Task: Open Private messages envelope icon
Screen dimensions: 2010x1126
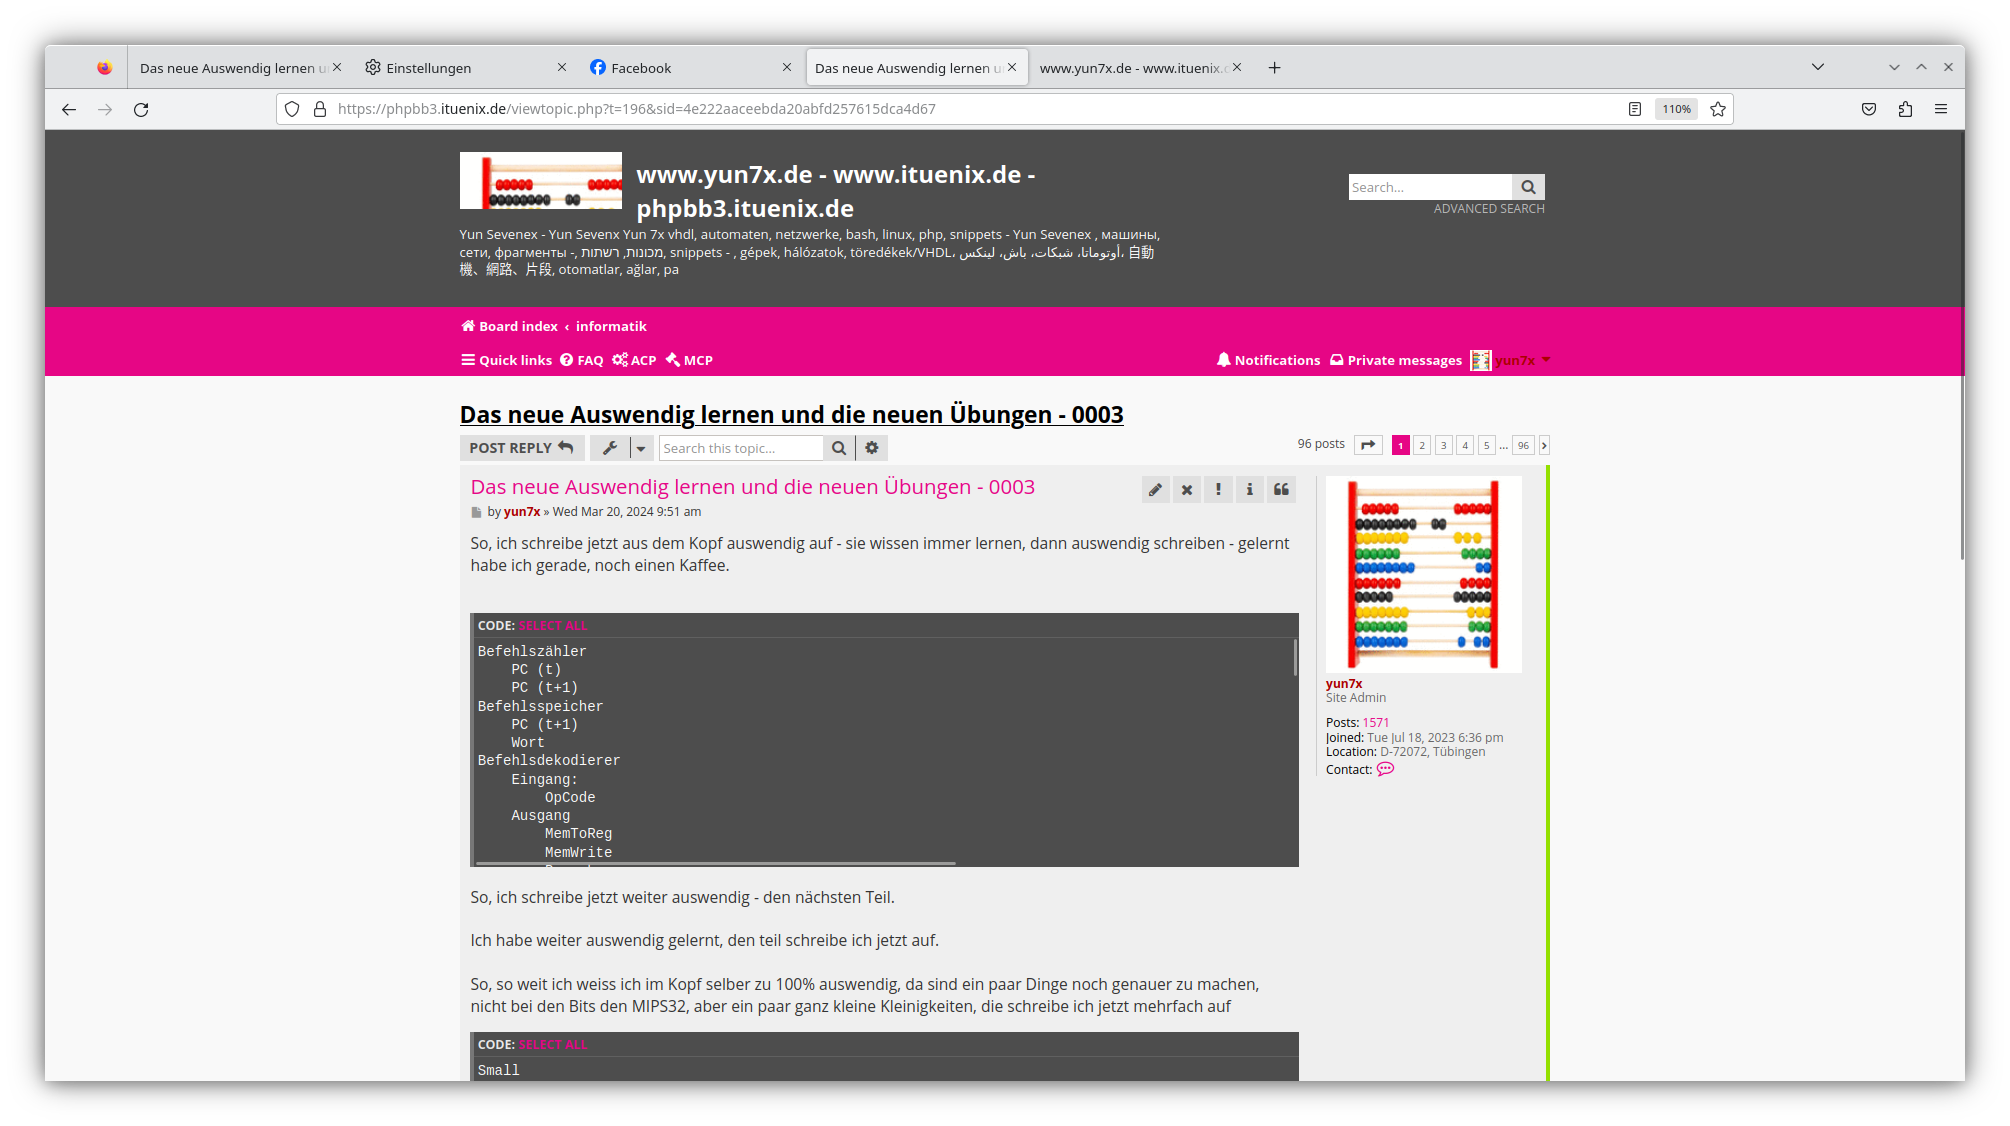Action: pos(1337,360)
